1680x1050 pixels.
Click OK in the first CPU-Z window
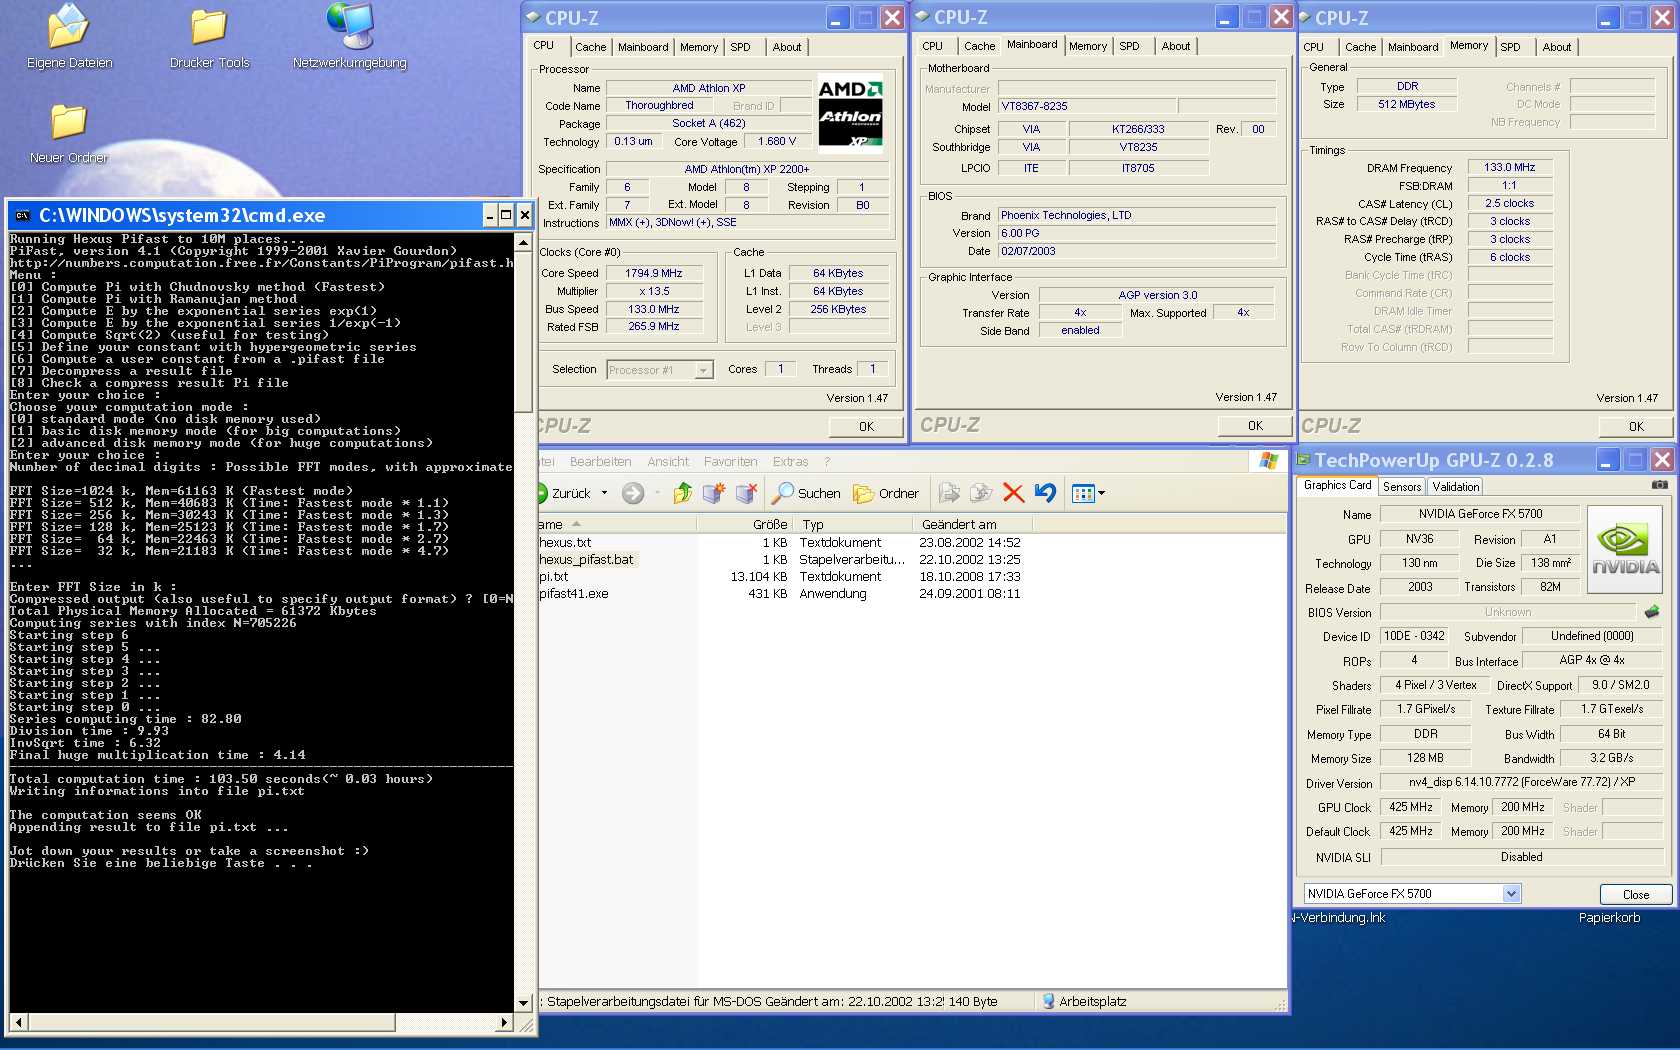pos(866,427)
